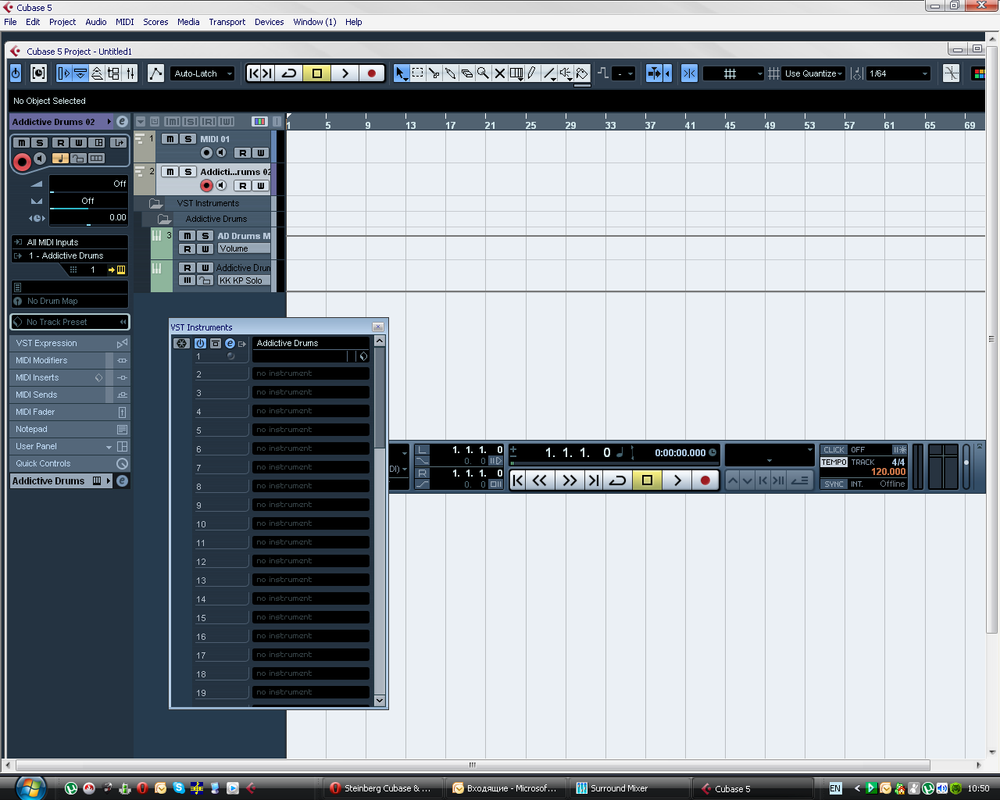Select the Color paint bucket tool
The width and height of the screenshot is (1000, 800).
[582, 73]
